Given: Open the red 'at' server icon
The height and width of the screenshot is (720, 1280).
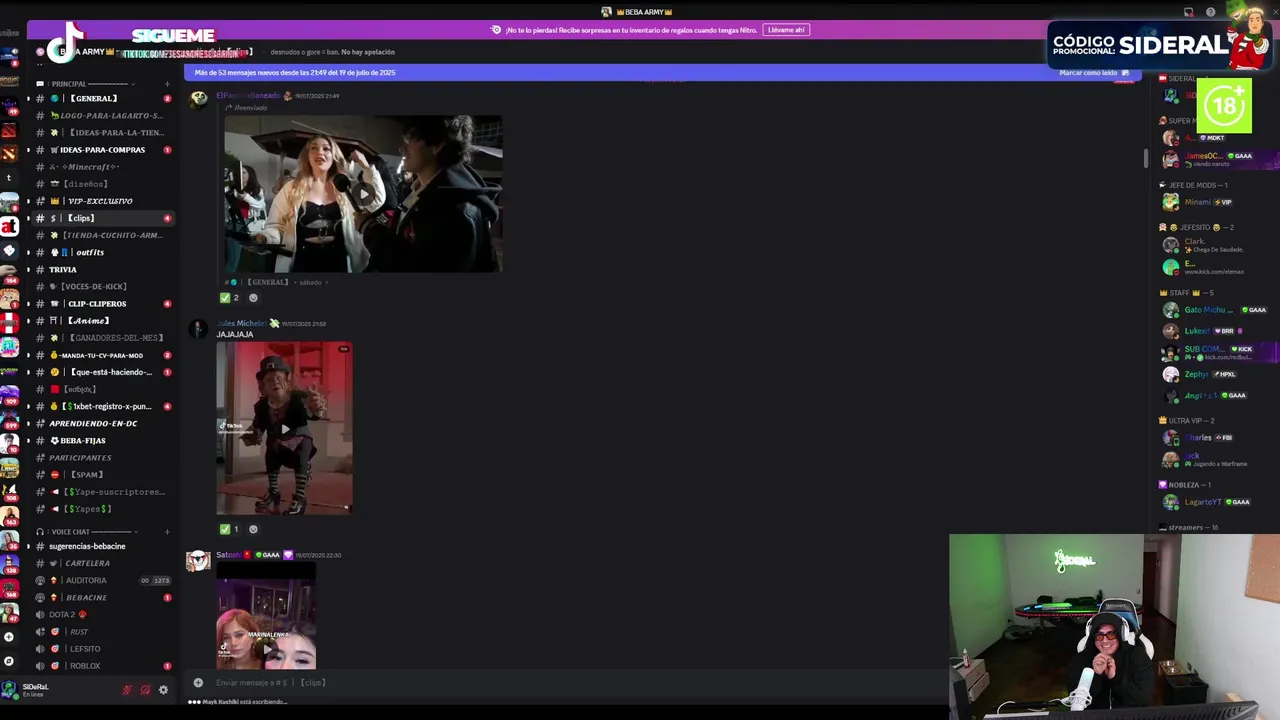Looking at the screenshot, I should pos(9,227).
